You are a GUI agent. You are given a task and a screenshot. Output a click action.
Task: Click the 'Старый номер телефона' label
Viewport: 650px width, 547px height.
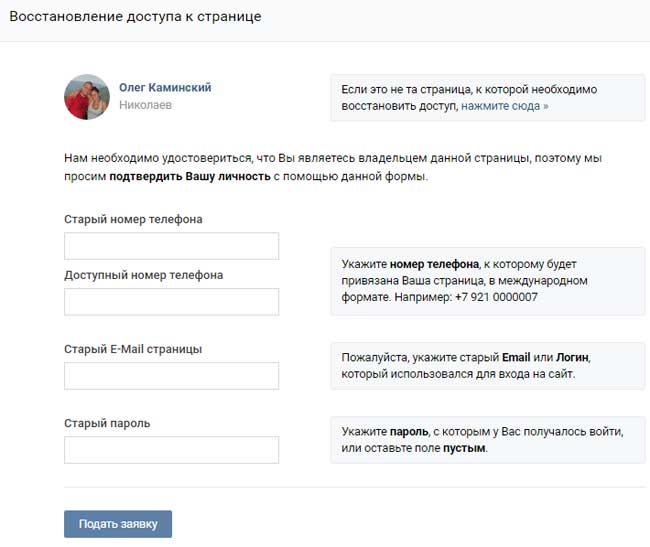tap(133, 219)
